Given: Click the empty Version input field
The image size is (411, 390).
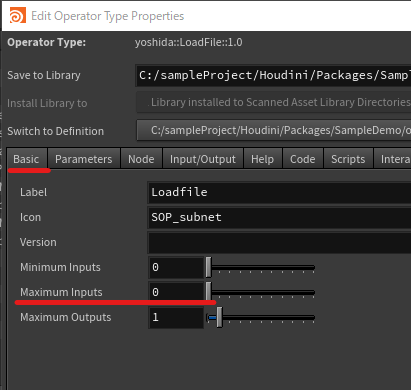Looking at the screenshot, I should pos(279,242).
